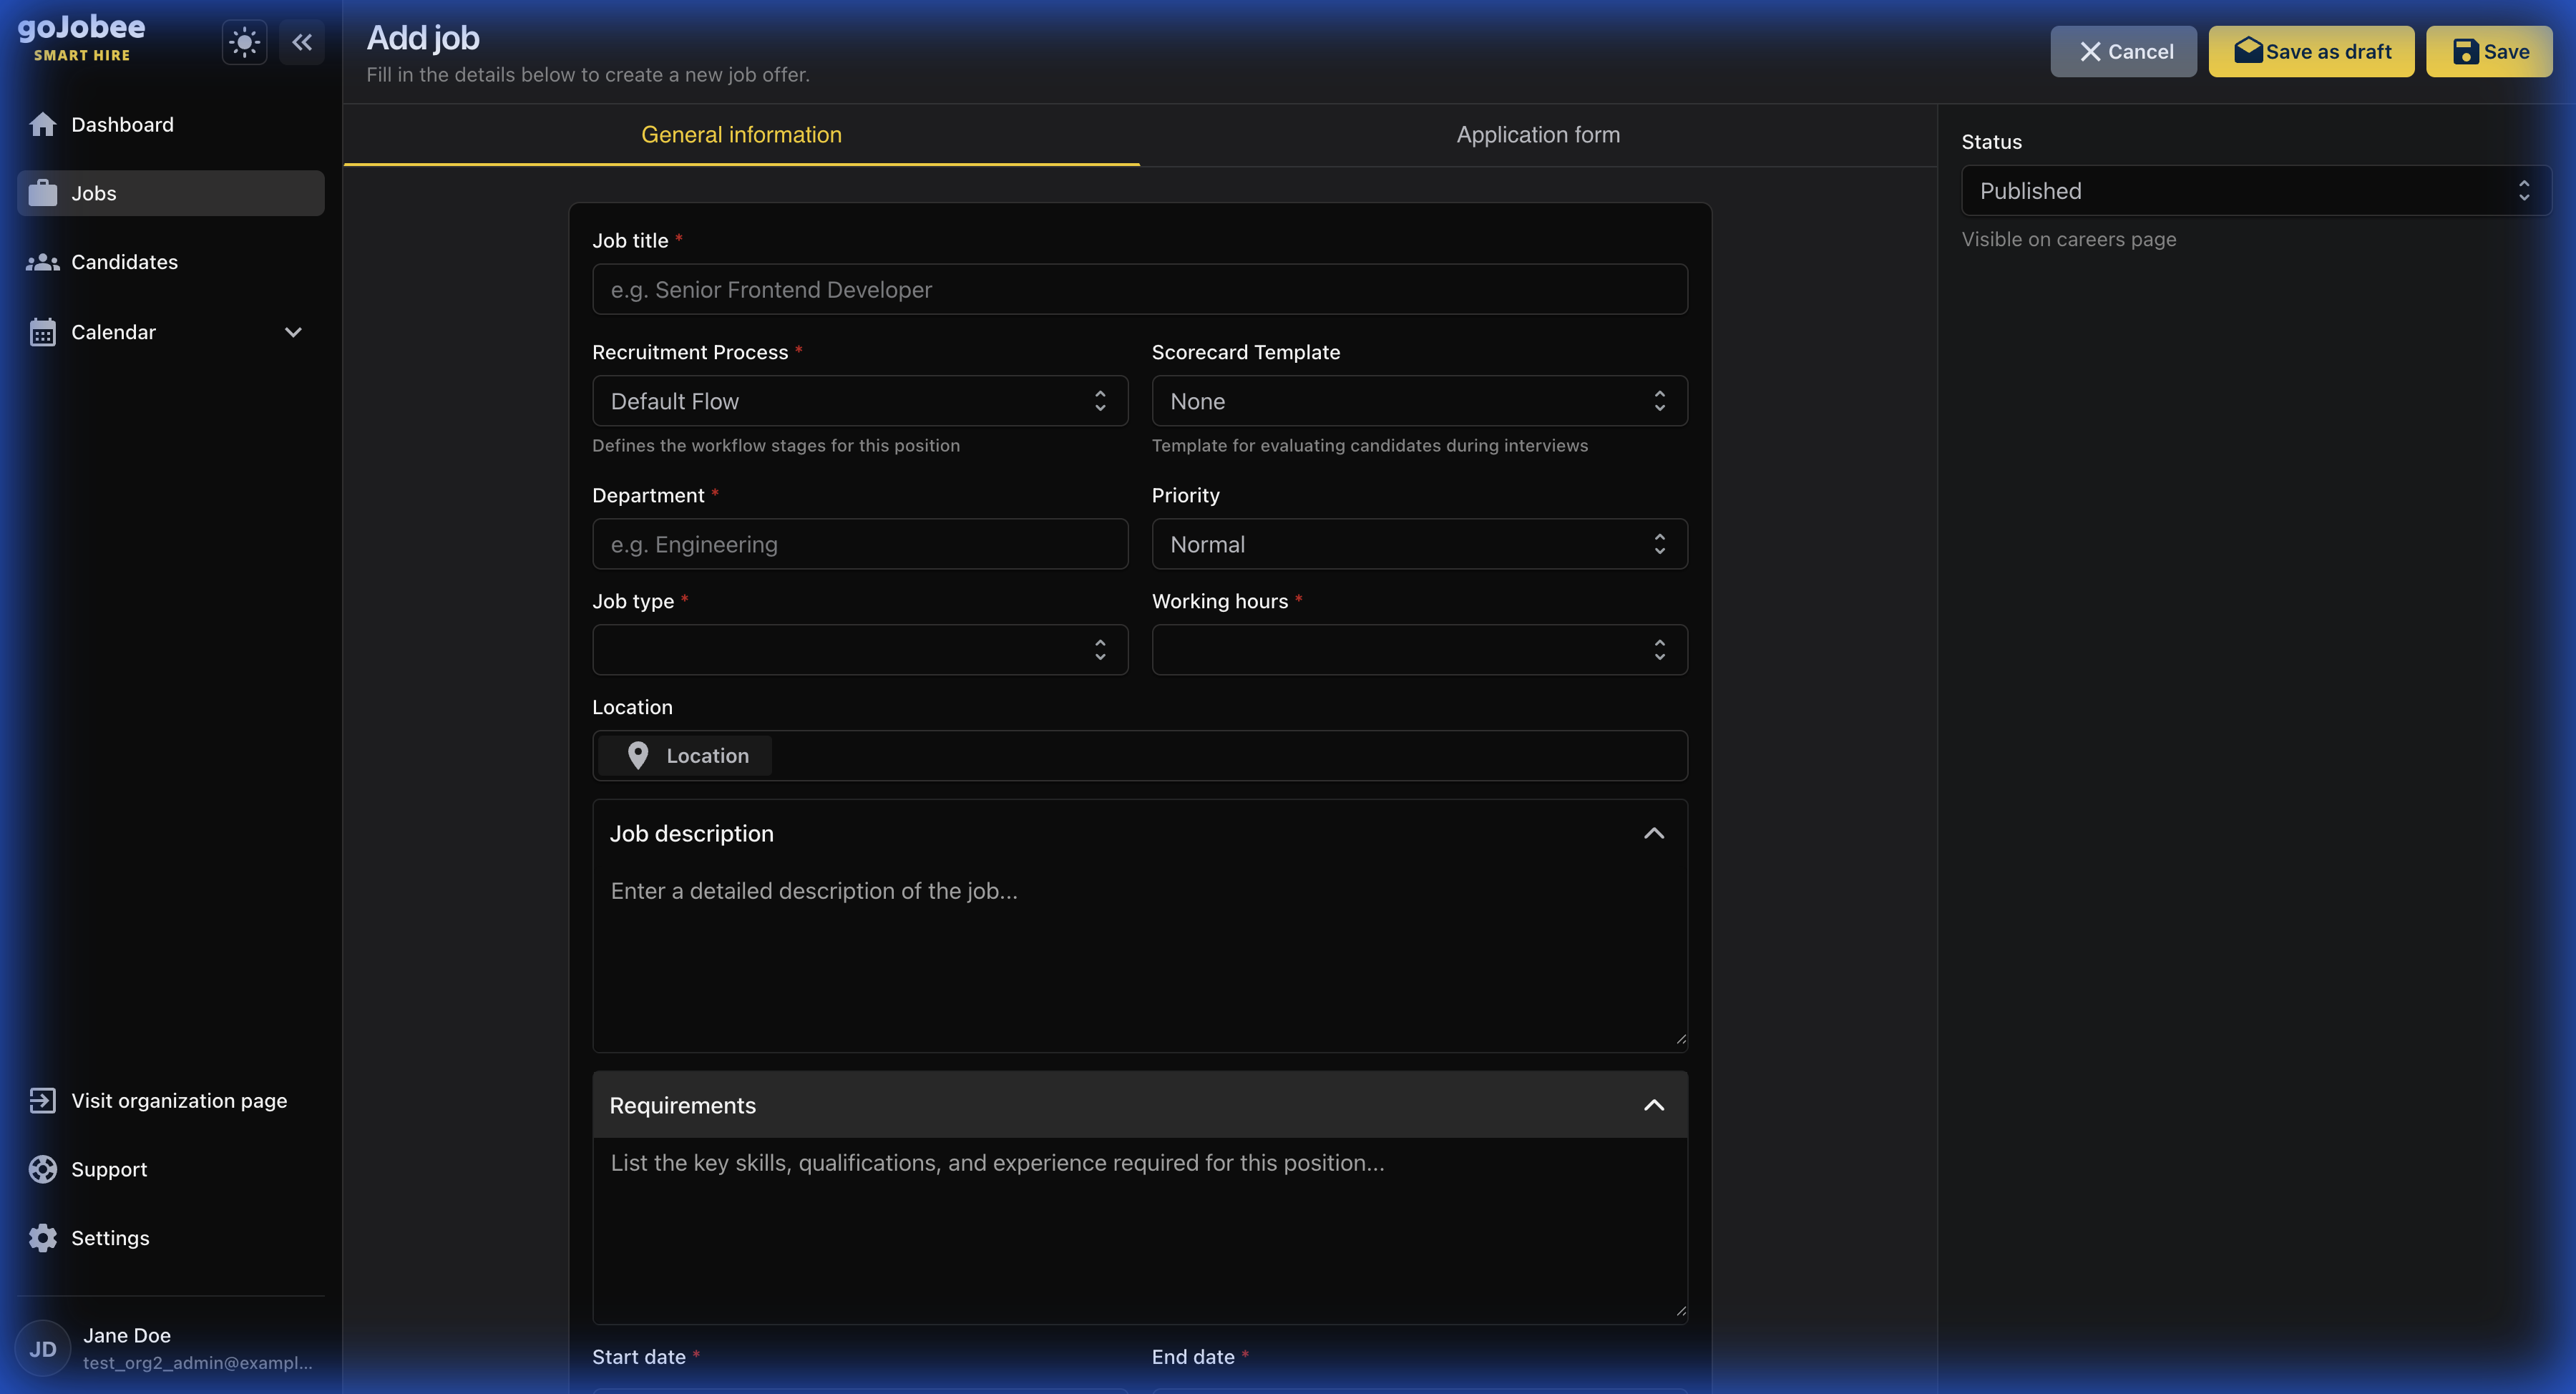This screenshot has height=1394, width=2576.
Task: Open Support via the lifebuoy icon
Action: click(43, 1169)
